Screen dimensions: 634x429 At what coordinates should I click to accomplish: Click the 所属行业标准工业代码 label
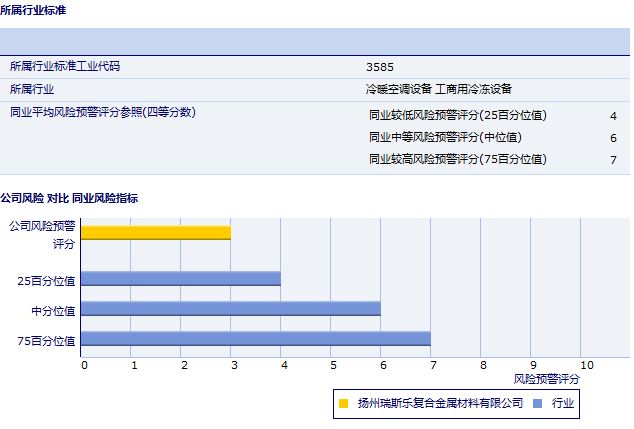click(x=65, y=66)
